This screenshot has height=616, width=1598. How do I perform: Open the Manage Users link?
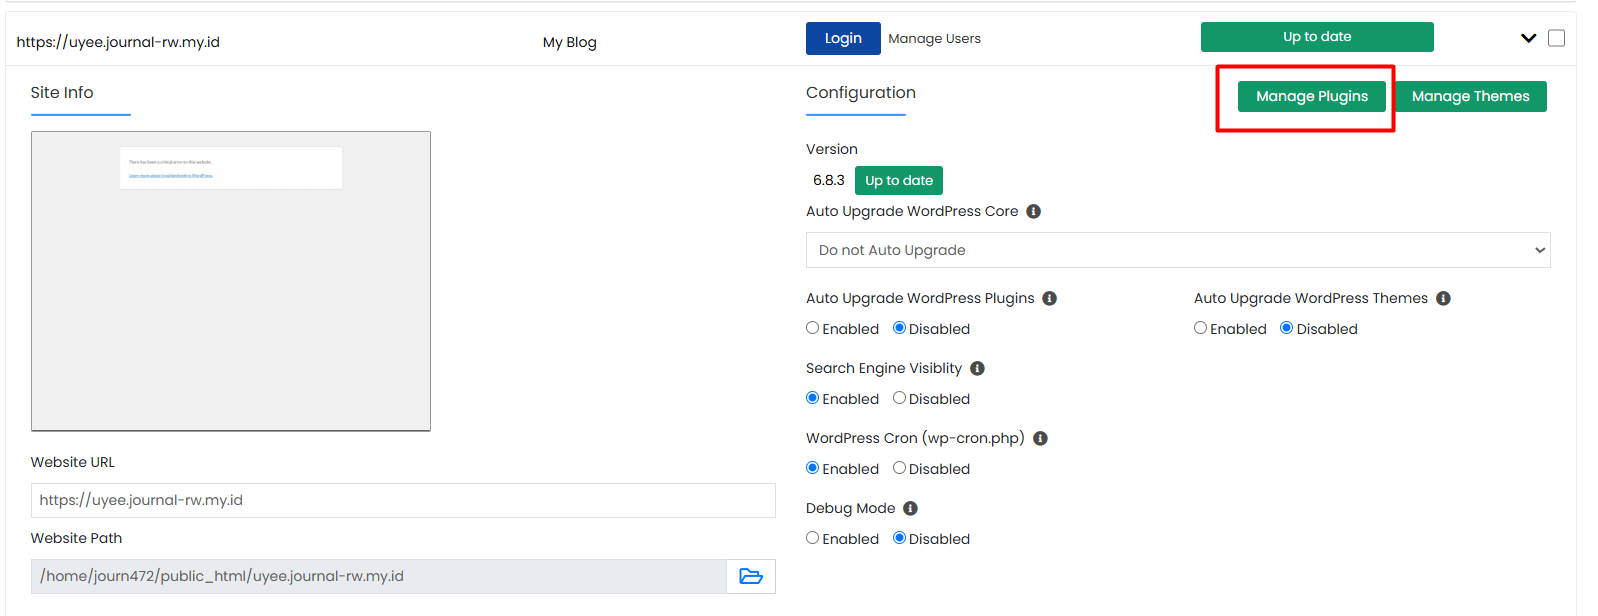pyautogui.click(x=934, y=38)
